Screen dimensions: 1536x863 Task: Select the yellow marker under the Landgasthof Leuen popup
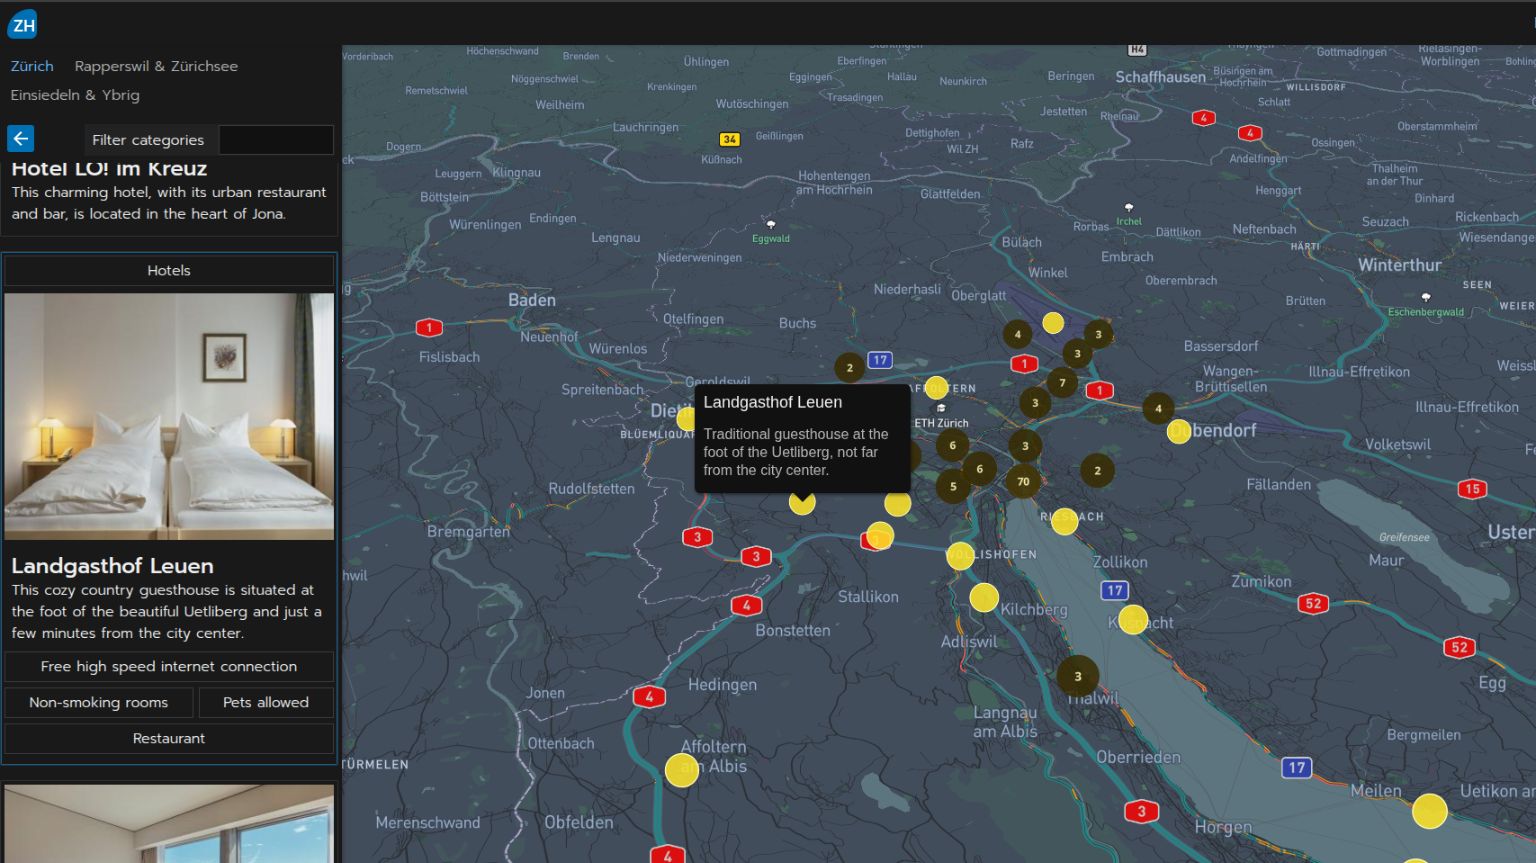pyautogui.click(x=802, y=502)
